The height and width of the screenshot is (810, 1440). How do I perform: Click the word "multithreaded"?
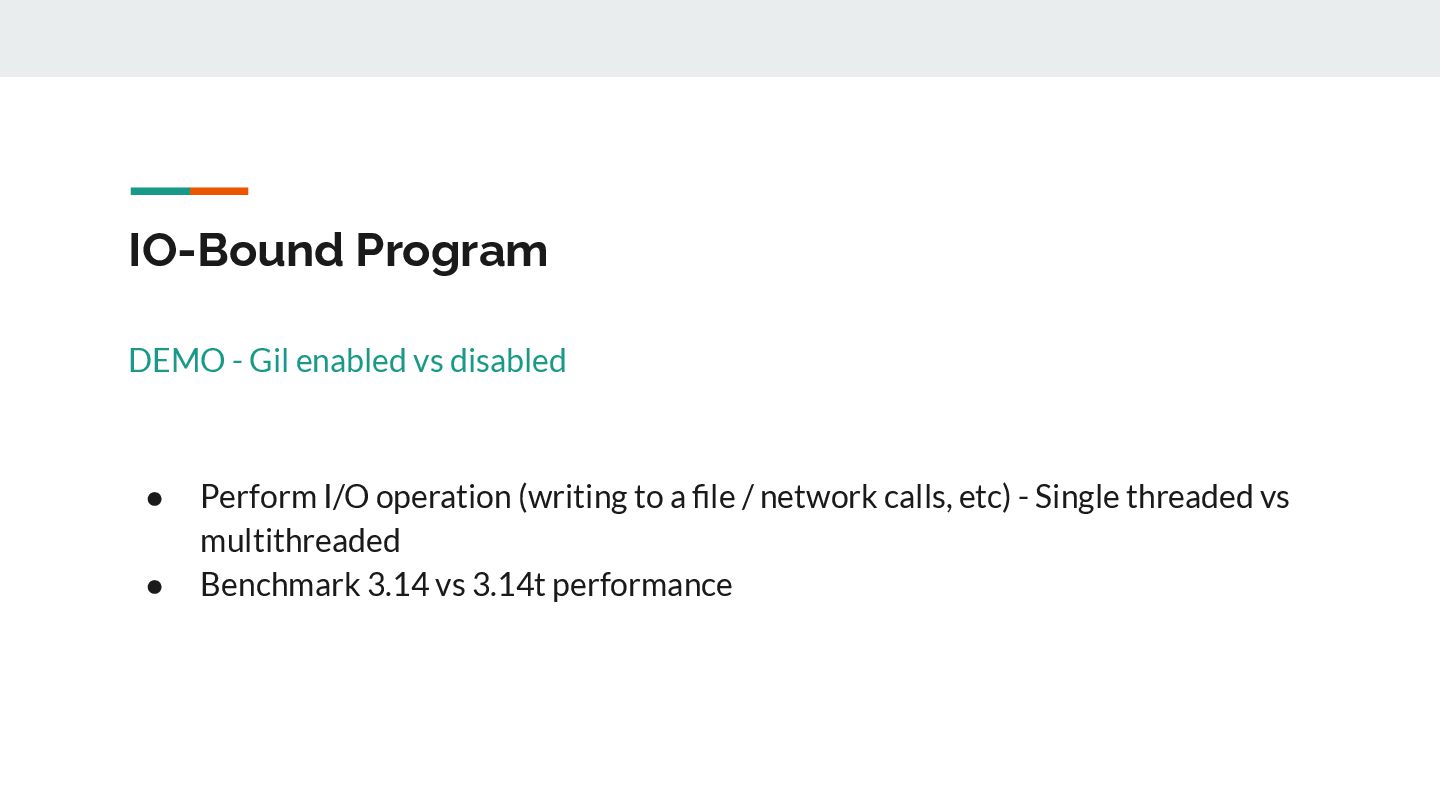click(x=300, y=540)
